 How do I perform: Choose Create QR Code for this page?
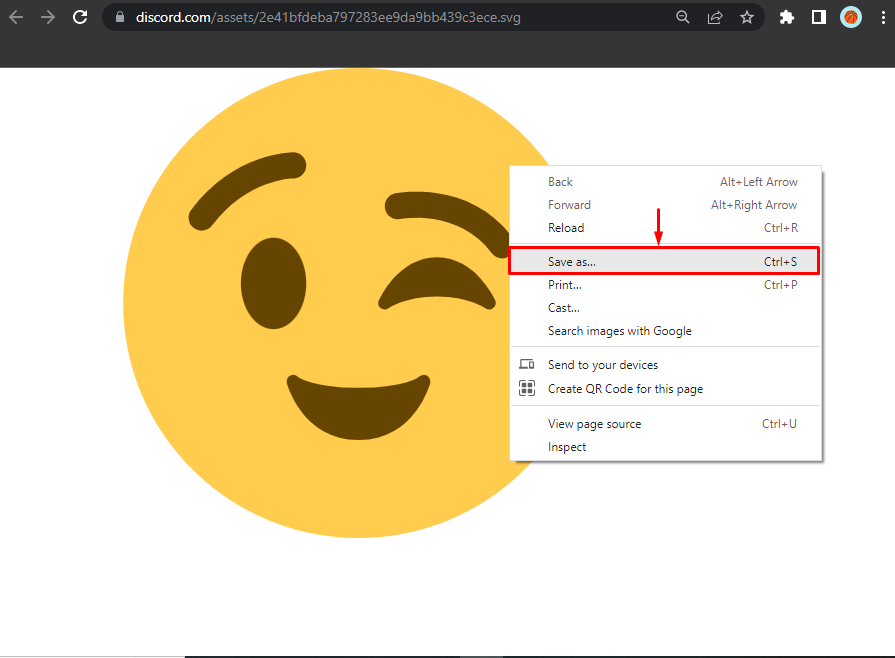[x=666, y=388]
